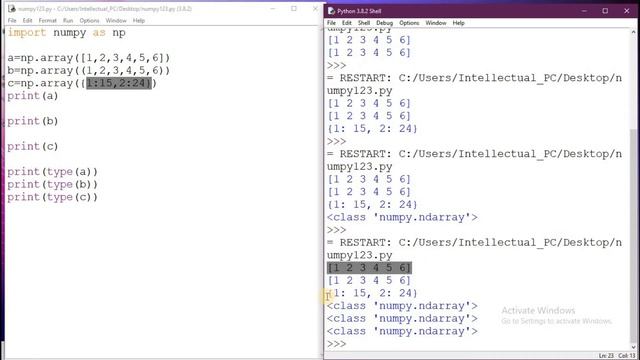Click the Python Shell window title text
The height and width of the screenshot is (360, 640).
[x=360, y=11]
